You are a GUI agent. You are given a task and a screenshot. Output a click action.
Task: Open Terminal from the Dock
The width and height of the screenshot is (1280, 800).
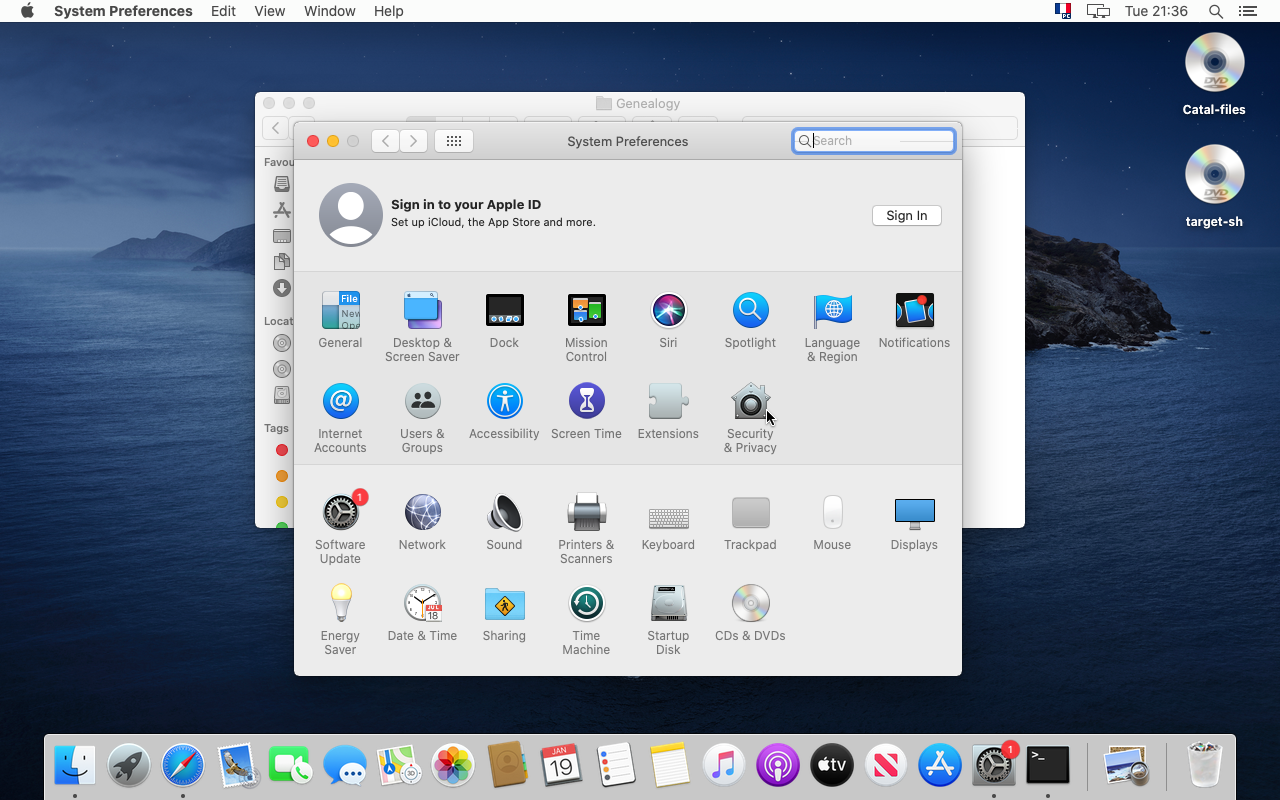point(1047,766)
